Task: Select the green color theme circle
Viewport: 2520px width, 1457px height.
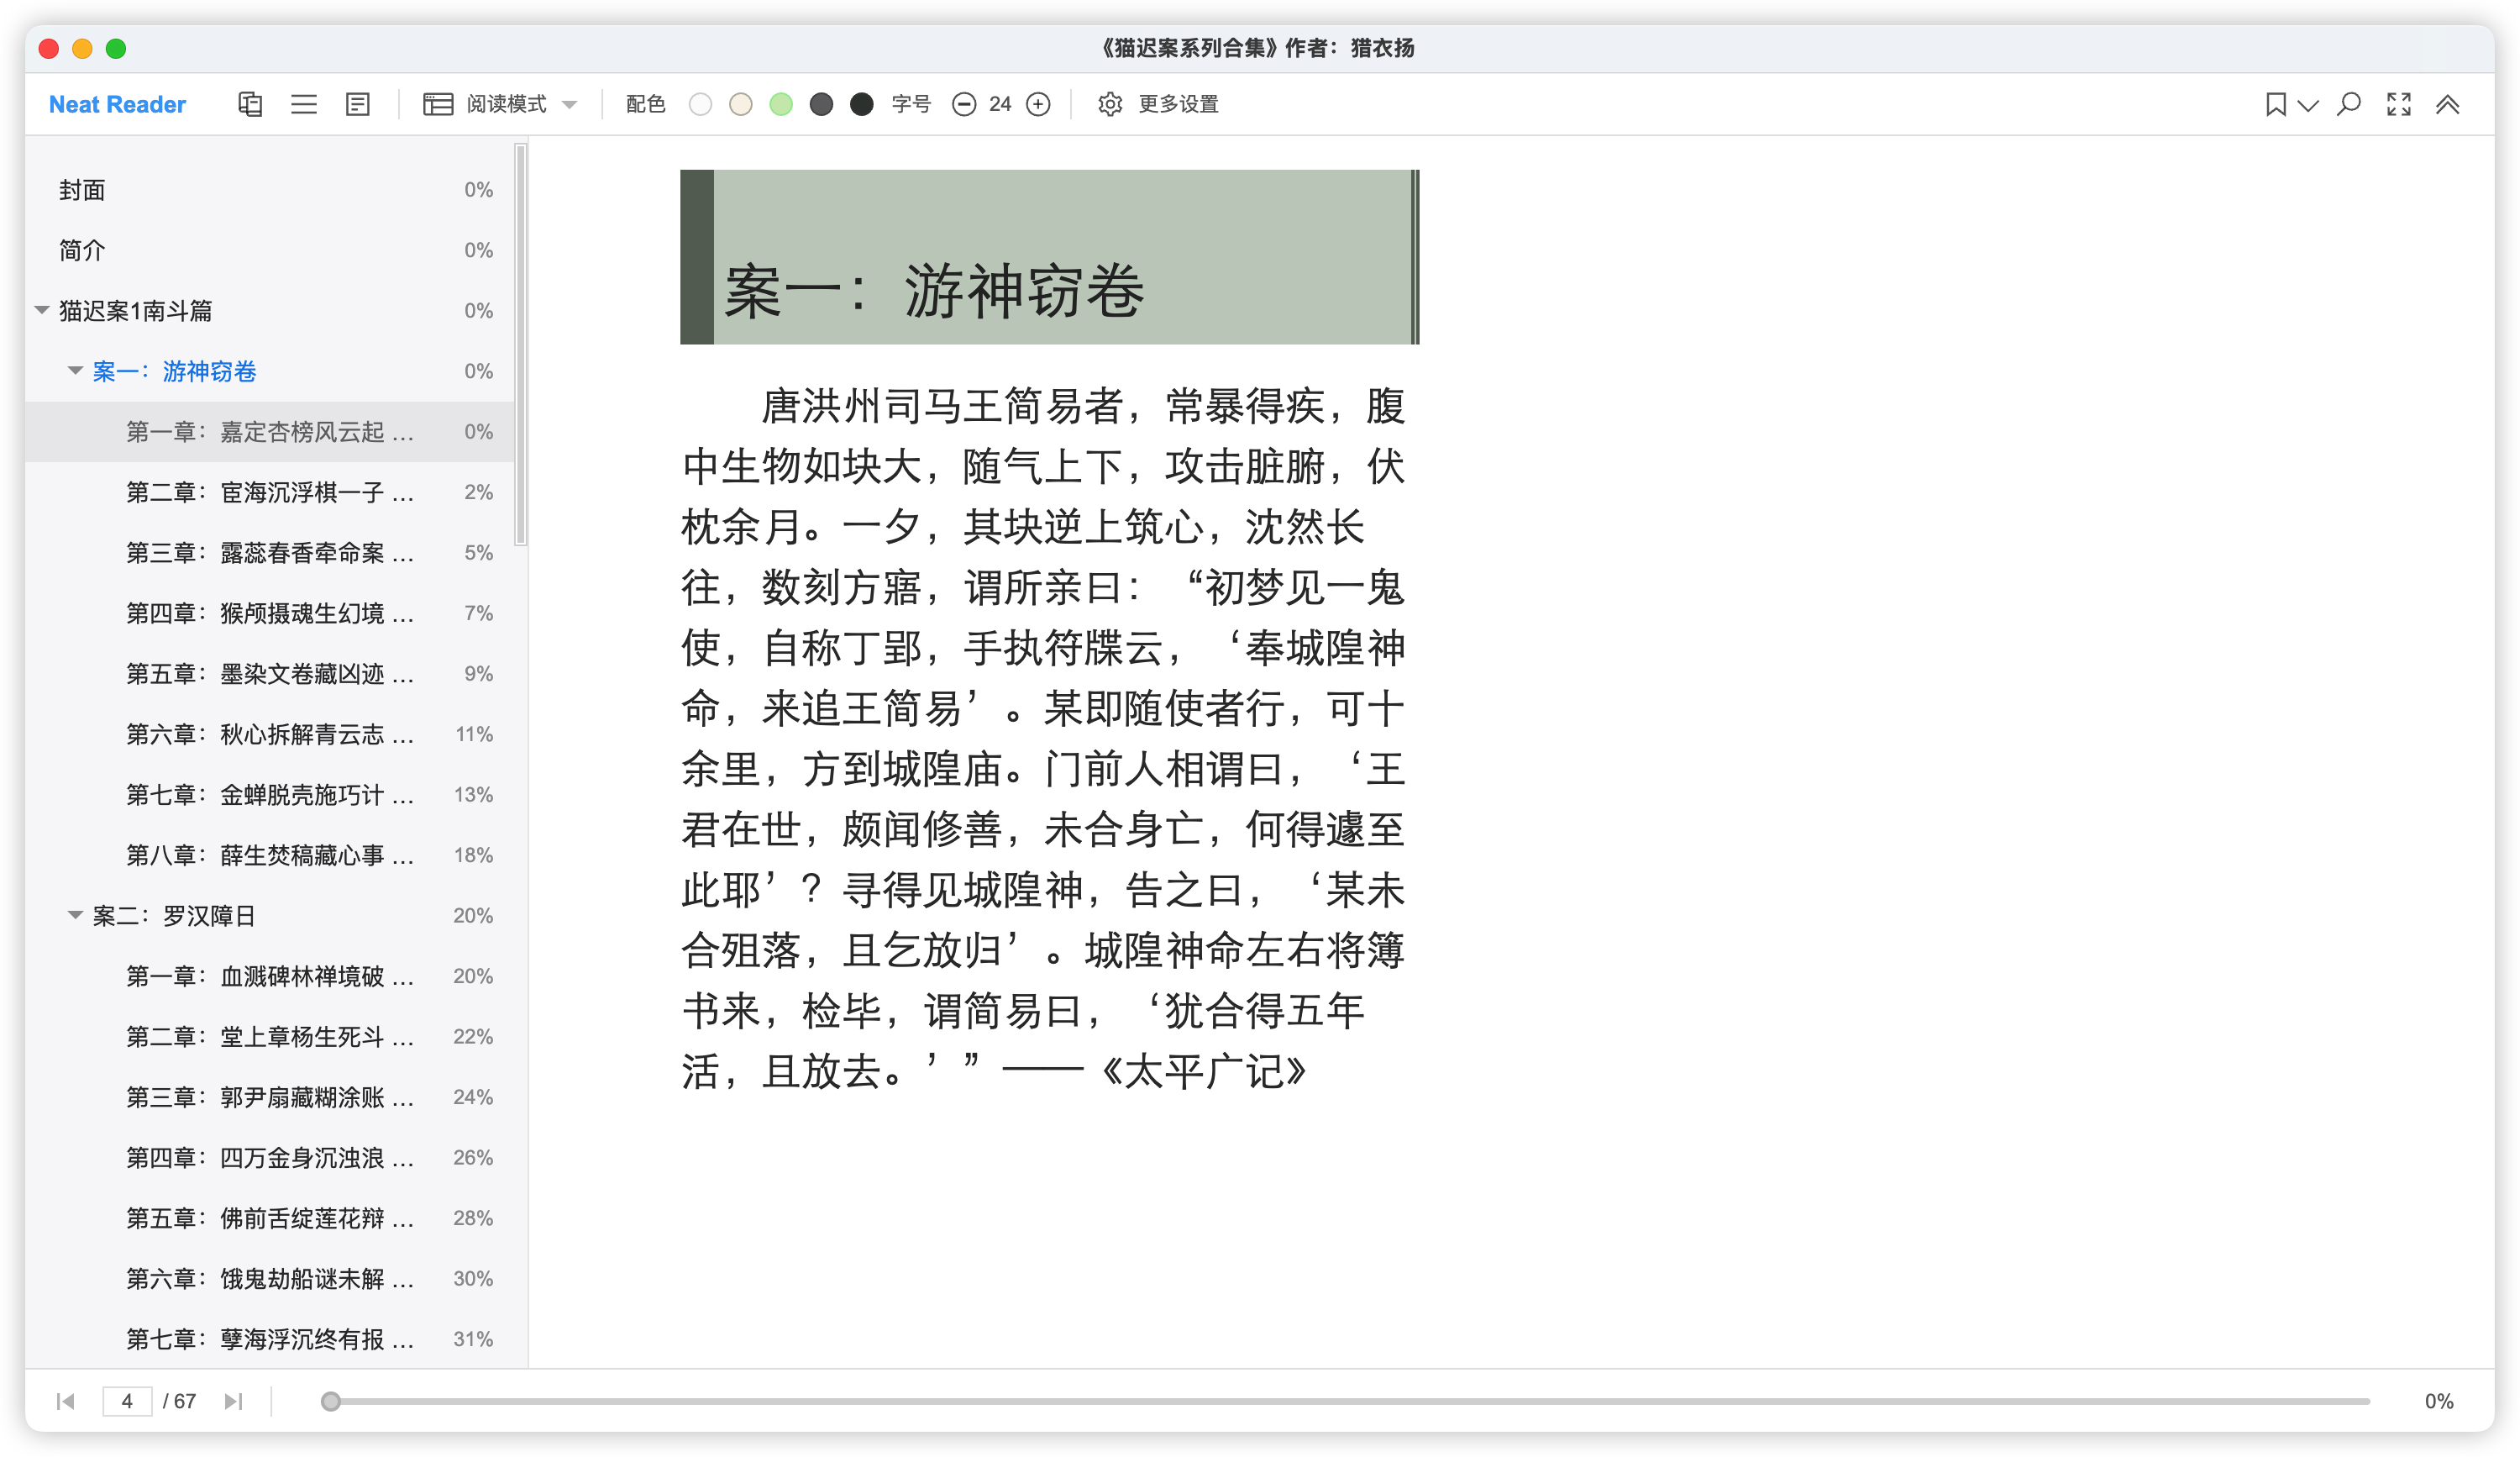Action: coord(781,104)
